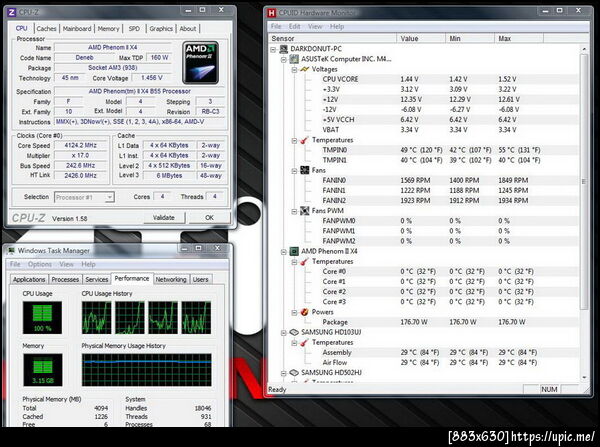The image size is (600, 447).
Task: Collapse motherboard Temperatures node in HWMonitor
Action: tap(294, 140)
